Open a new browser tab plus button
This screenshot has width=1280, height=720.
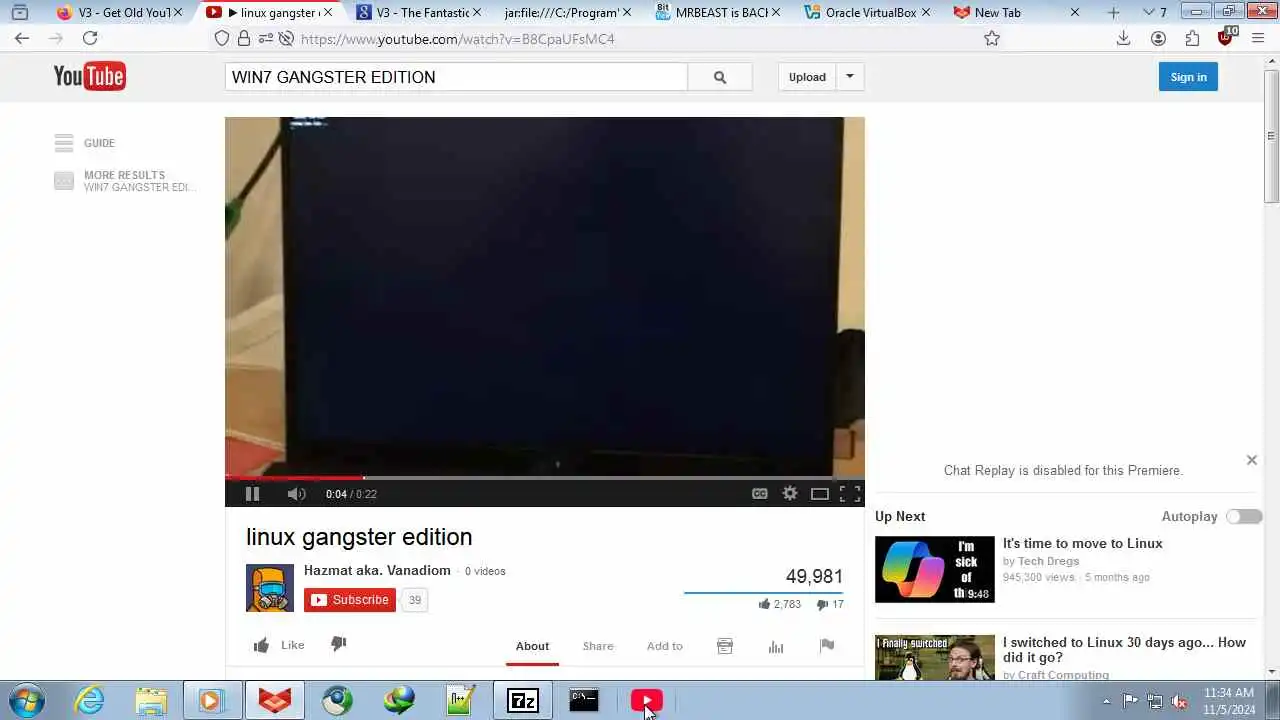[x=1114, y=13]
